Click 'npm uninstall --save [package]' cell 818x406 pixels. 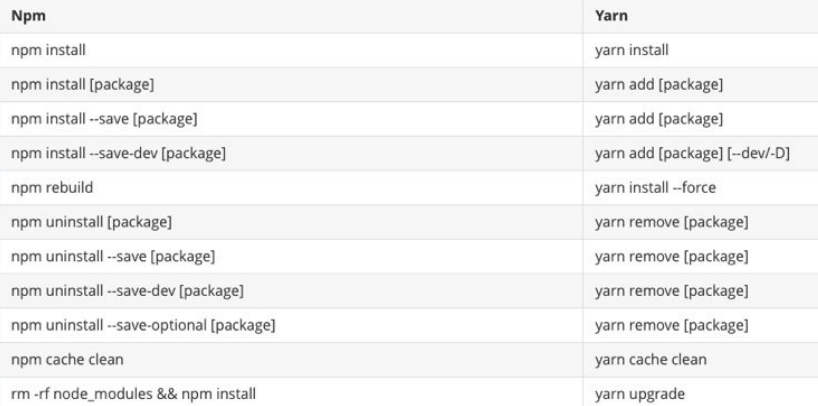(x=291, y=256)
